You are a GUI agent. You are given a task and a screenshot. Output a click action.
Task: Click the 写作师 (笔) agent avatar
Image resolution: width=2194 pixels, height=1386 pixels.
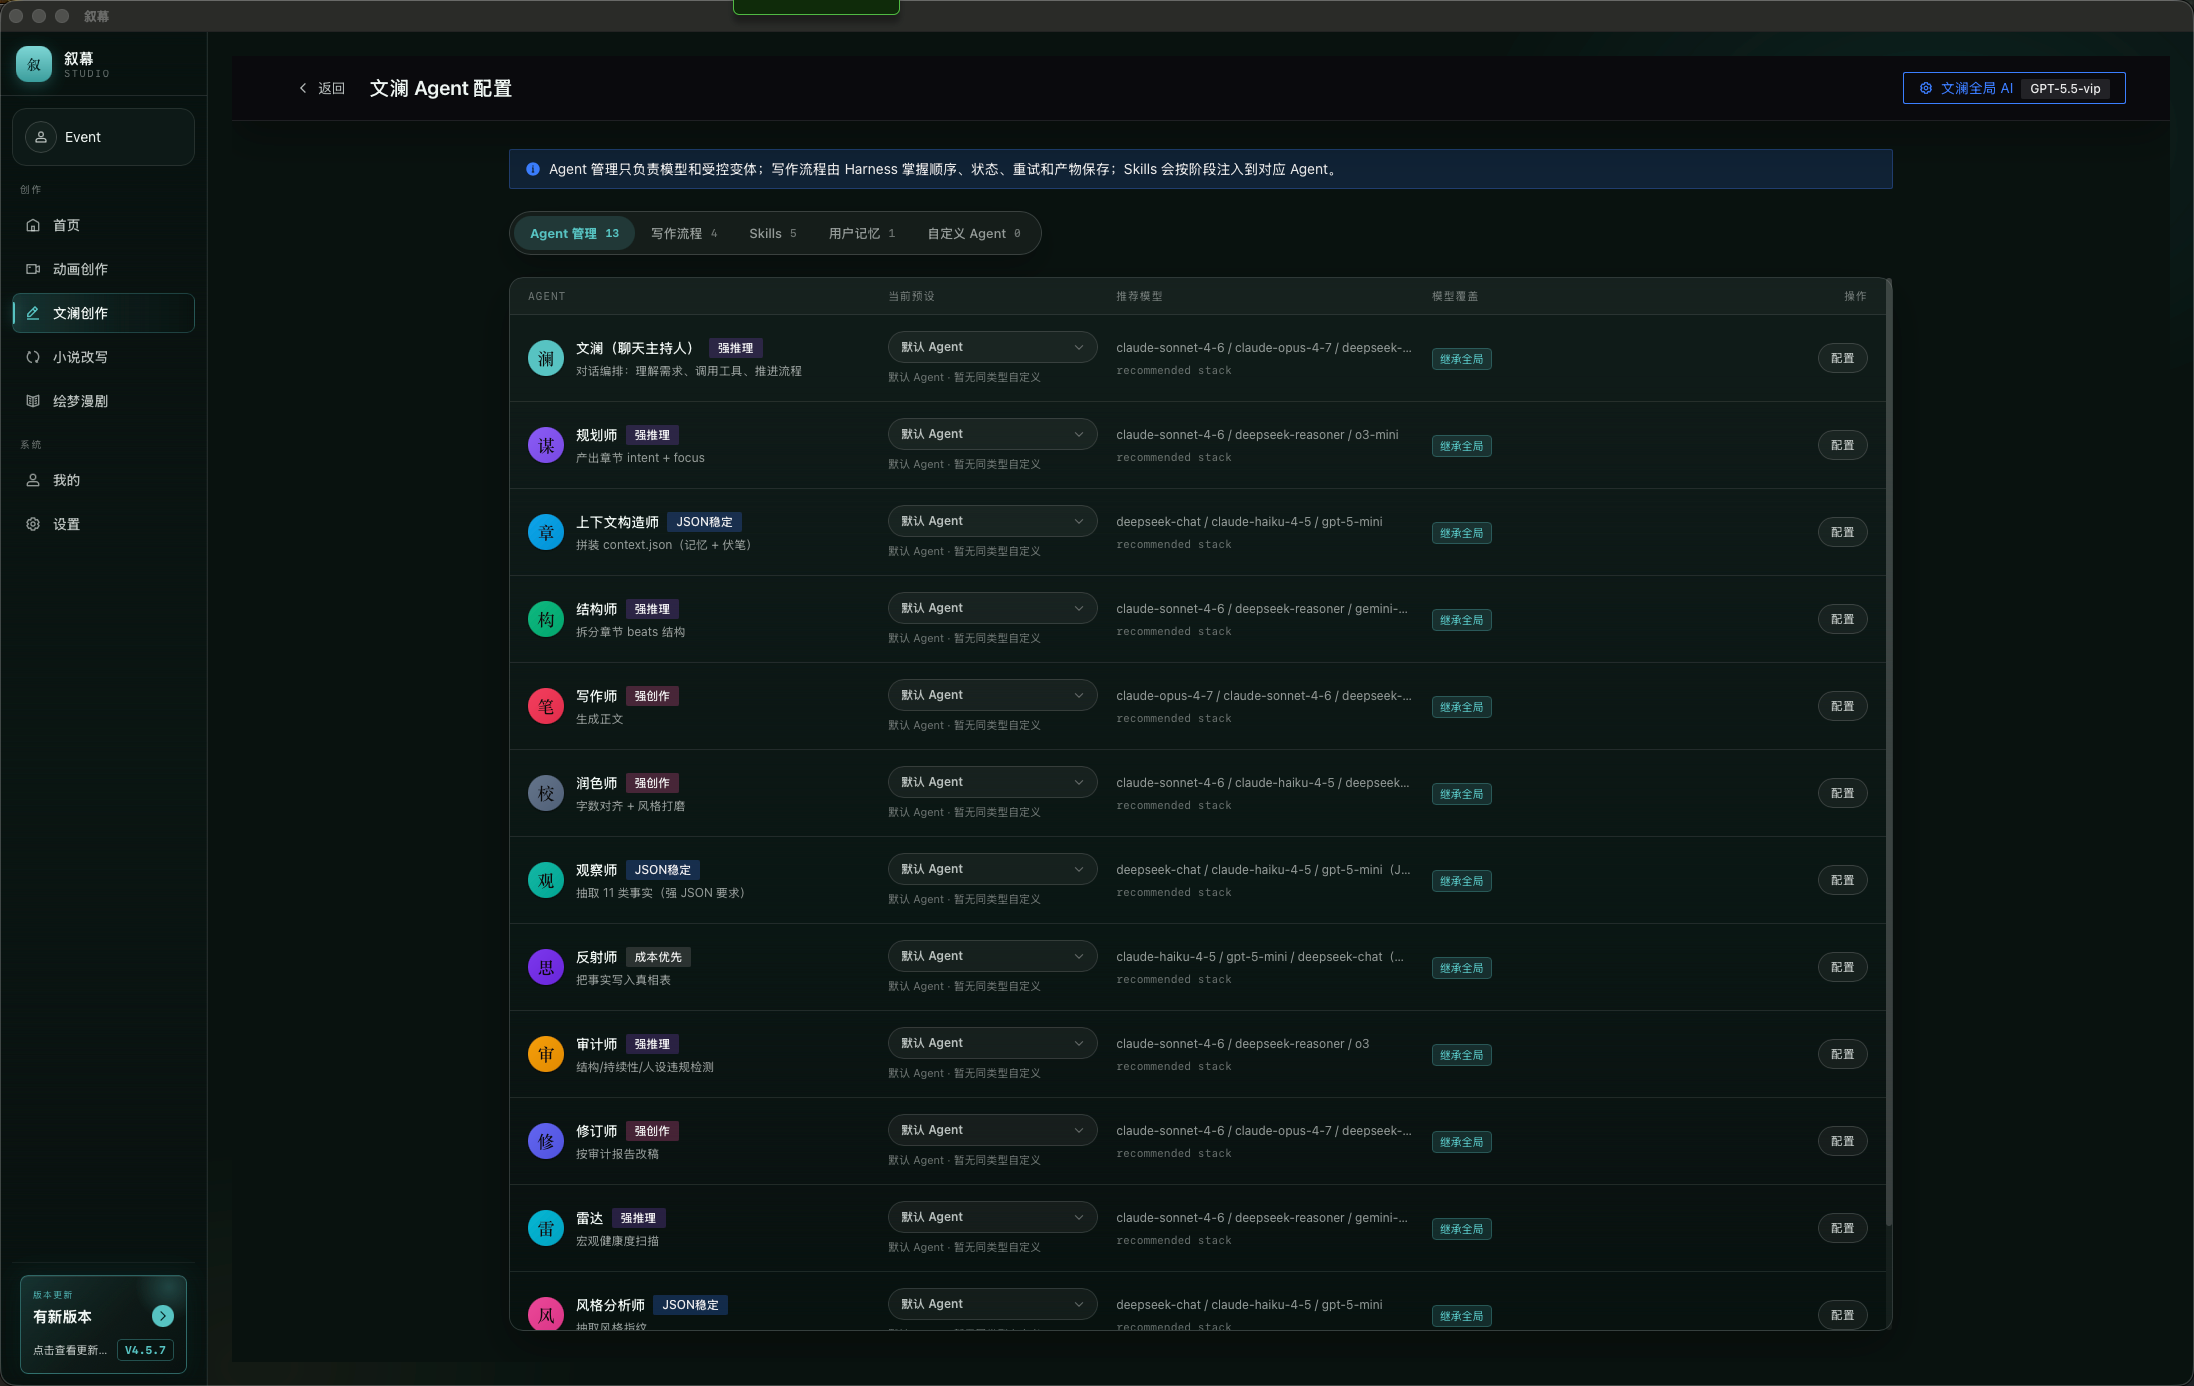tap(546, 706)
